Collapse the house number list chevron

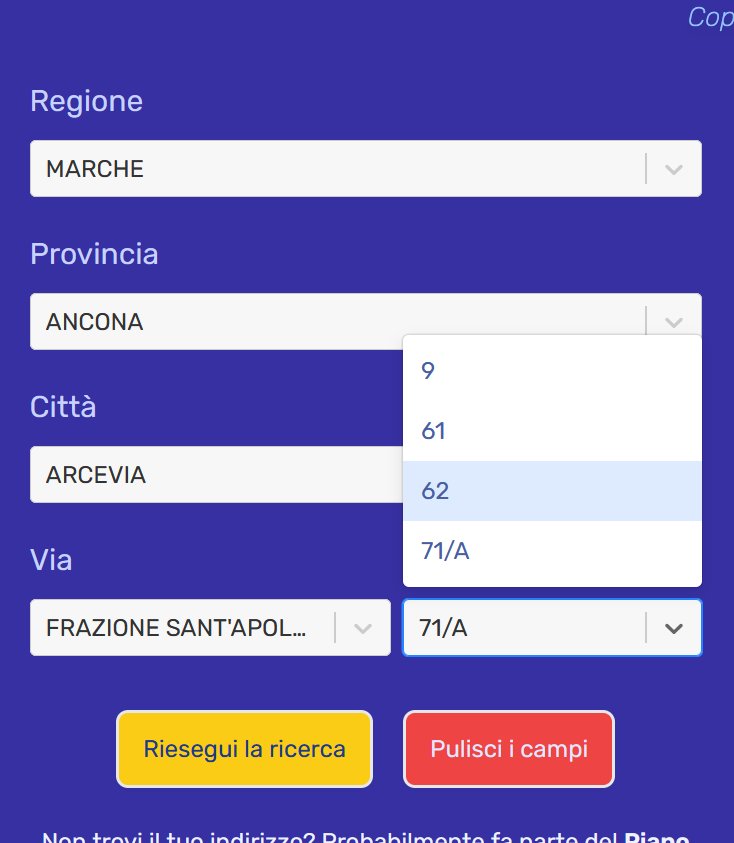pos(674,628)
